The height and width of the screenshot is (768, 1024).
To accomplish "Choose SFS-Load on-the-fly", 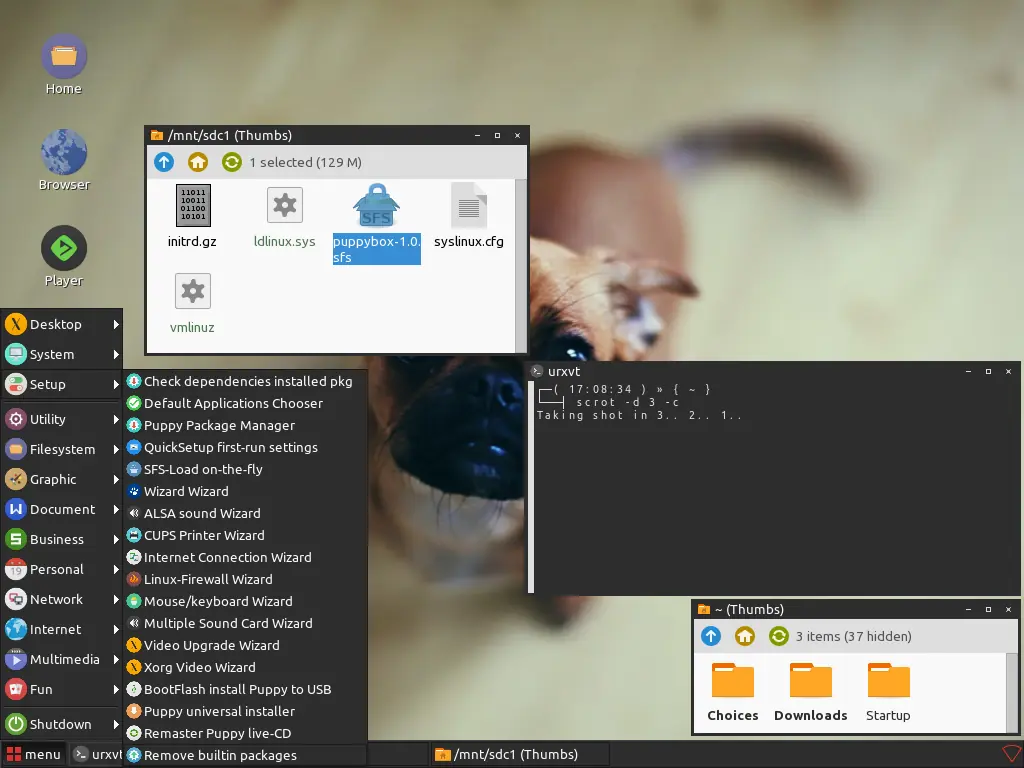I will (246, 470).
